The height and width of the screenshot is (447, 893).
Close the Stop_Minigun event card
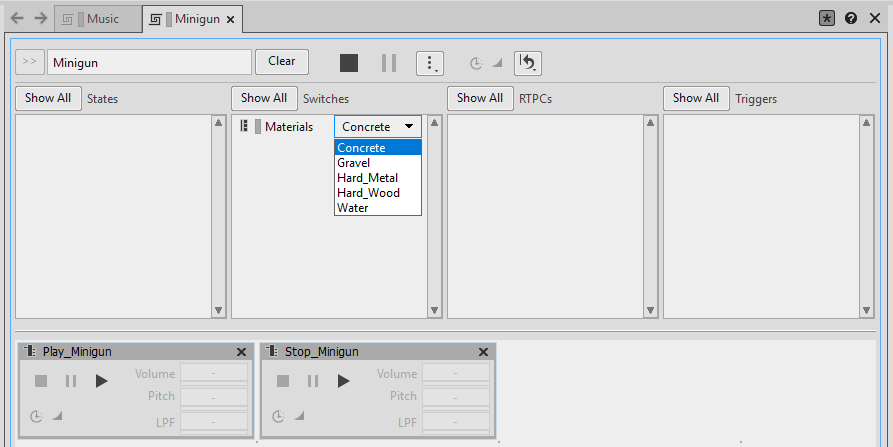[x=484, y=352]
